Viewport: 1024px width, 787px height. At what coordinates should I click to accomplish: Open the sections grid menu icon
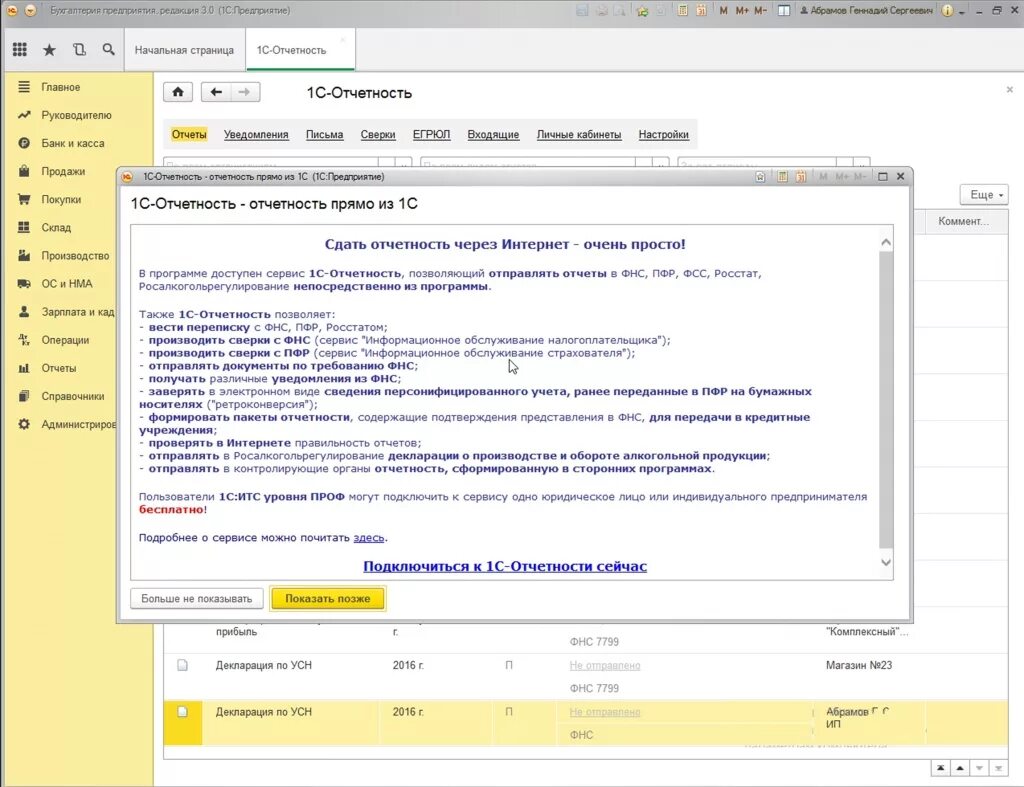coord(20,50)
